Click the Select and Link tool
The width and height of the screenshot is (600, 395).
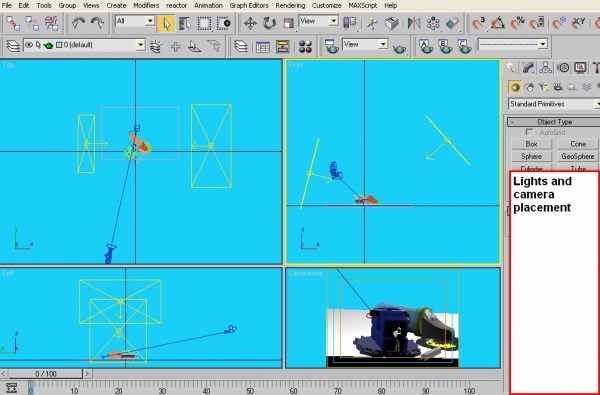[x=13, y=23]
